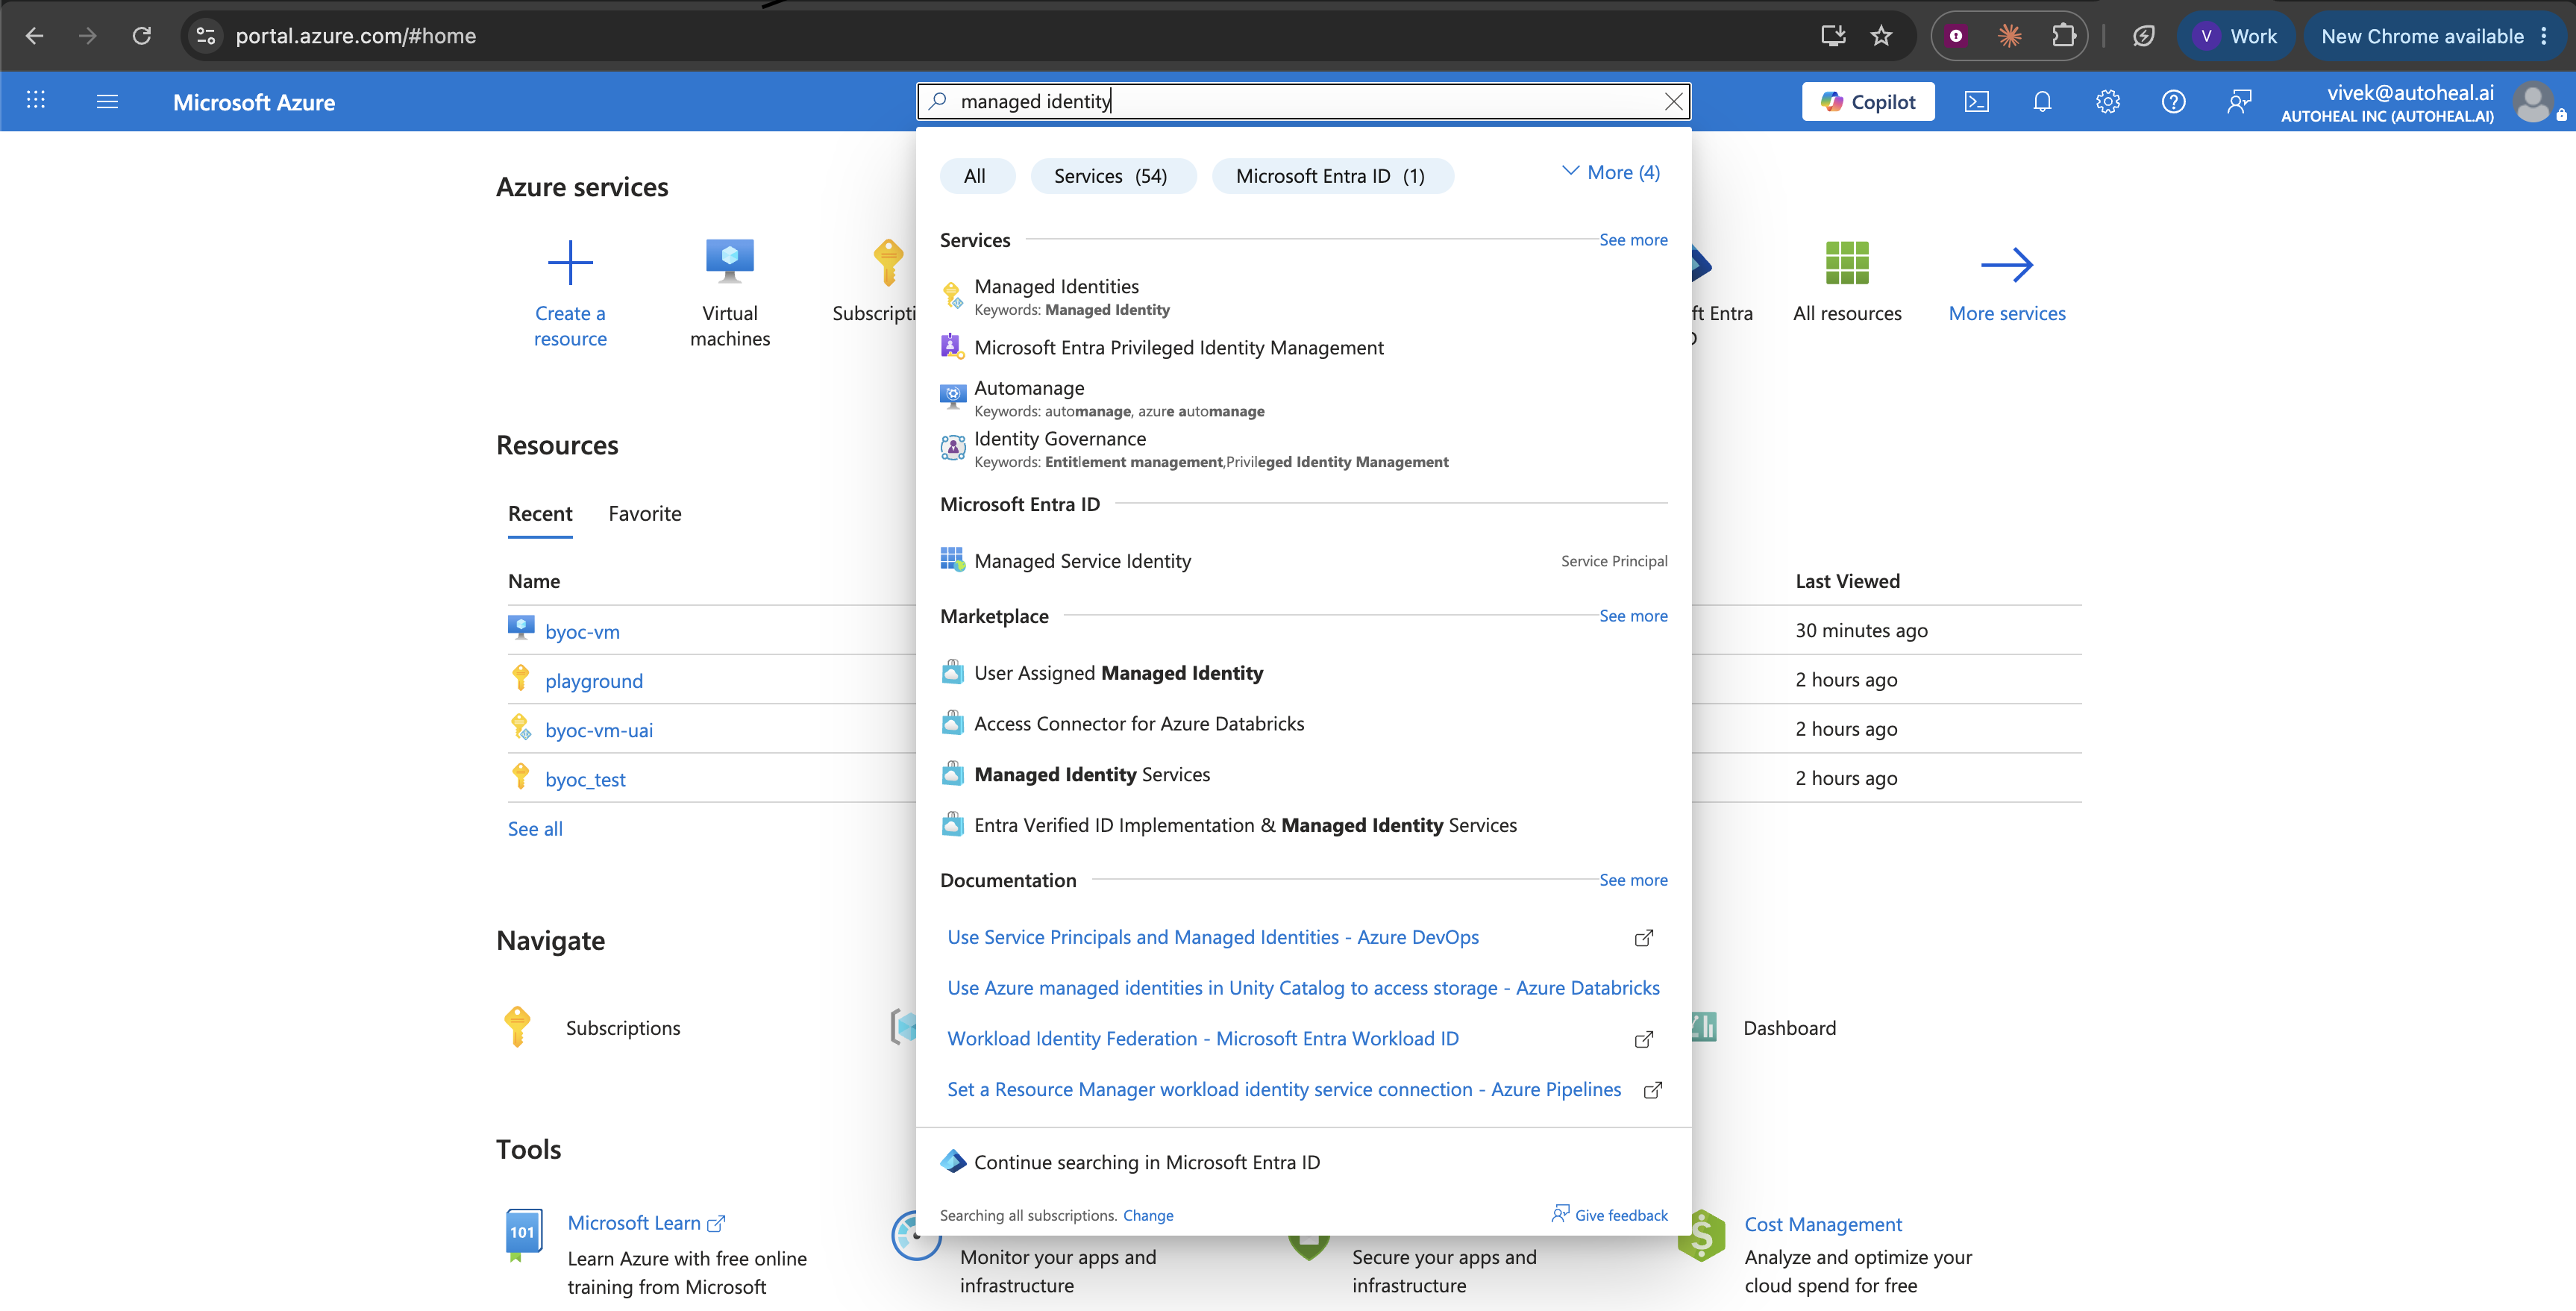2576x1311 pixels.
Task: Click the site info icon in address bar
Action: [x=206, y=36]
